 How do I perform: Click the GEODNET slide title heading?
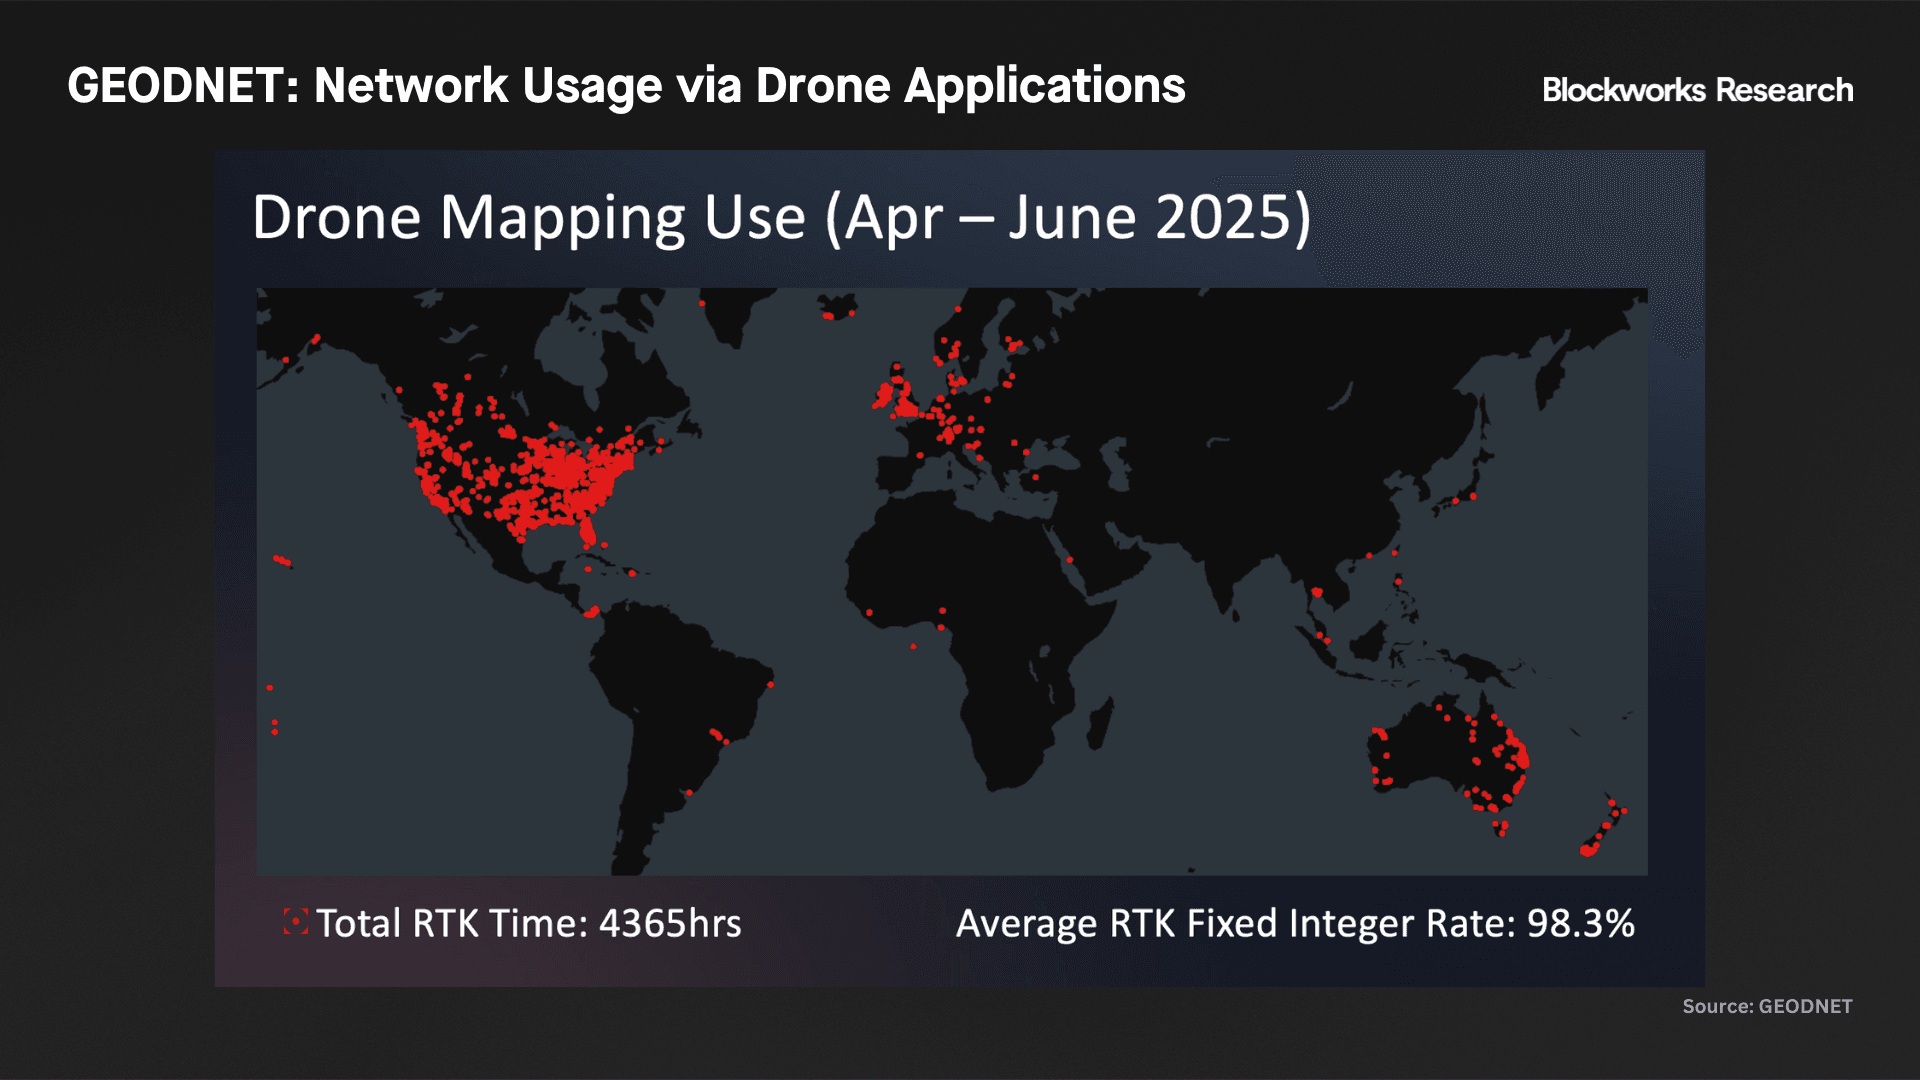click(626, 86)
